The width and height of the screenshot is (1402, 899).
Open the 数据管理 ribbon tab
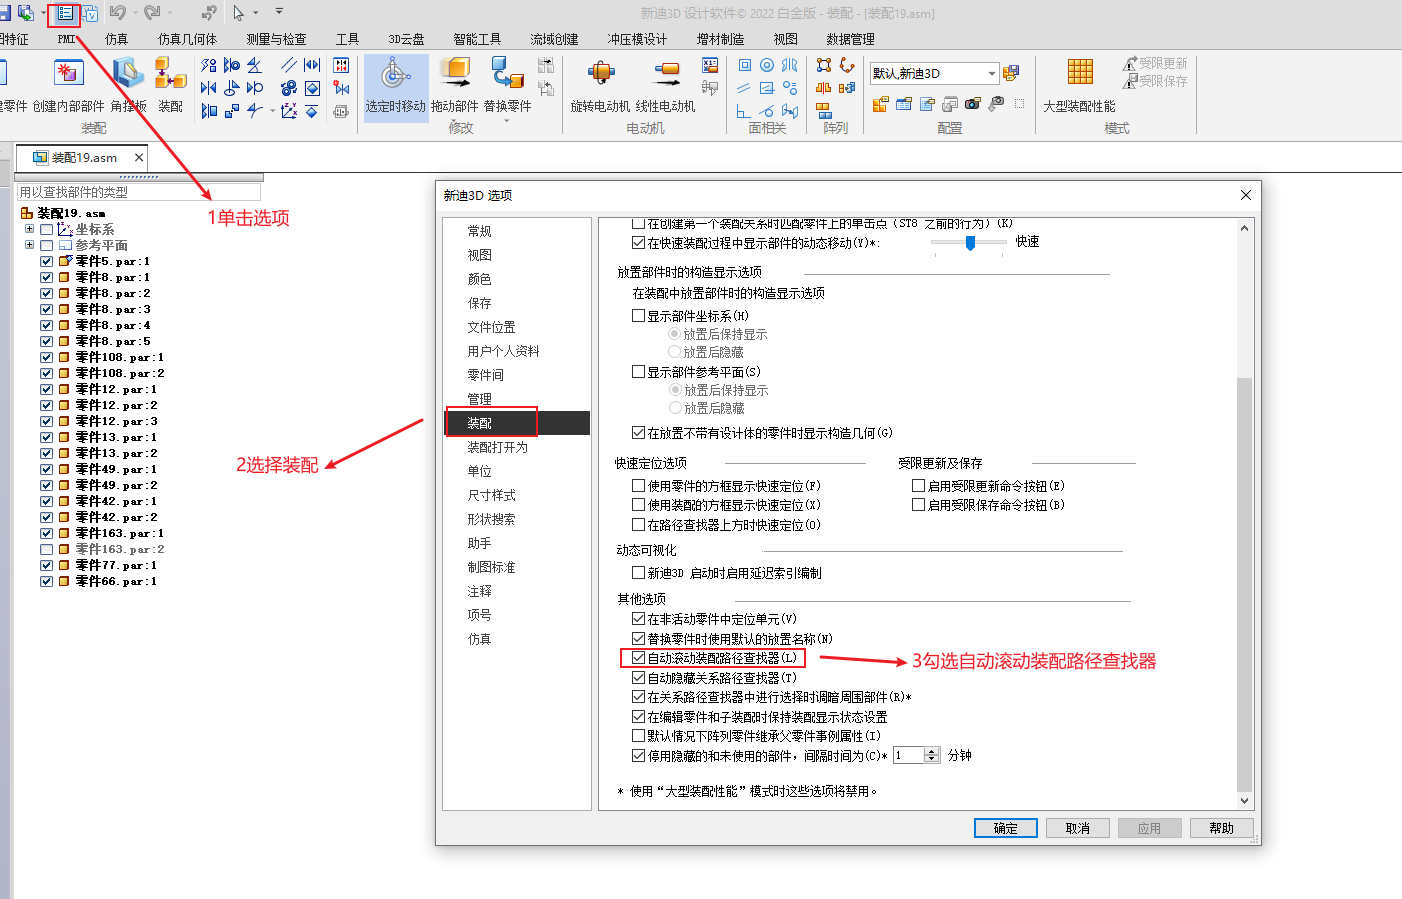(851, 39)
